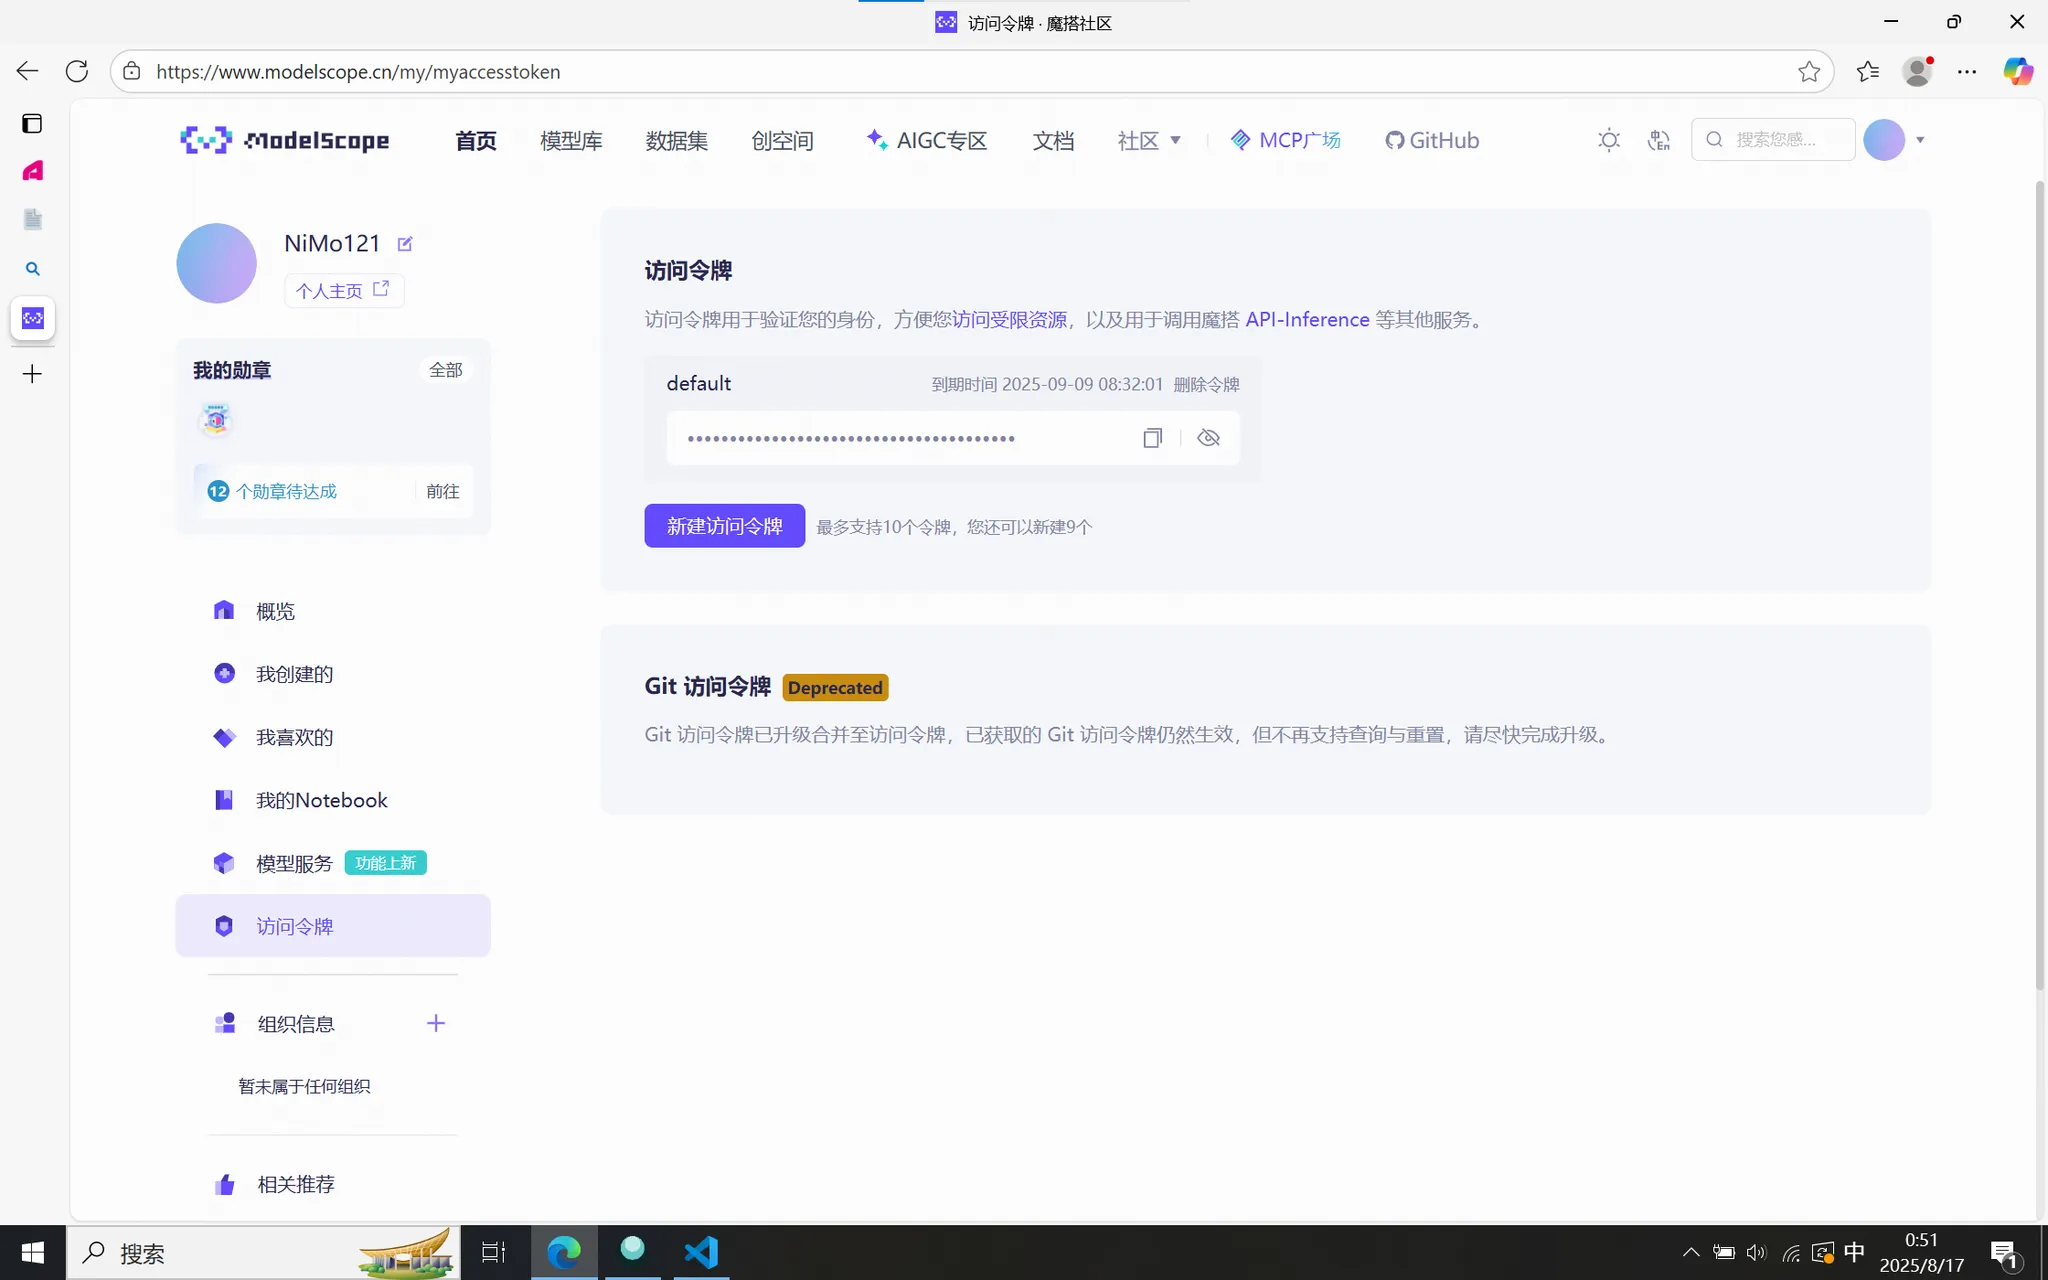Open Edge sidebar ModelScope tab icon
The width and height of the screenshot is (2048, 1280).
(x=33, y=318)
